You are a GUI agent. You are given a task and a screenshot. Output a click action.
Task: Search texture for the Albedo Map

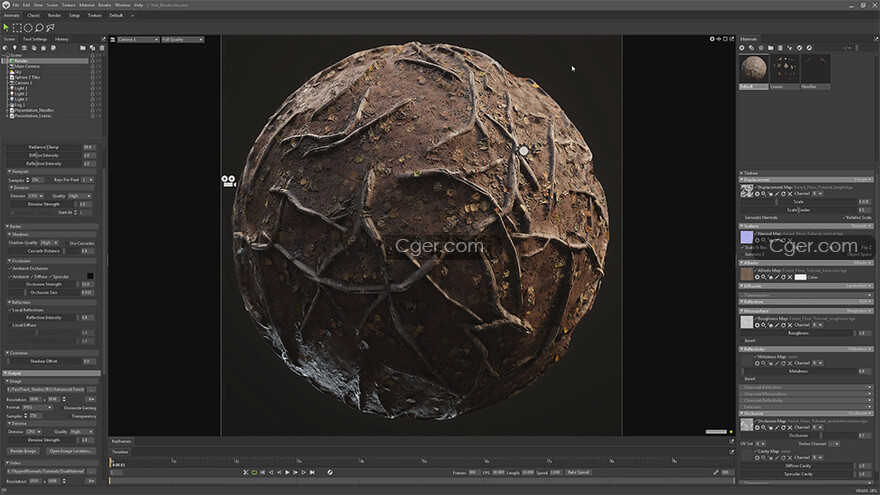(763, 277)
